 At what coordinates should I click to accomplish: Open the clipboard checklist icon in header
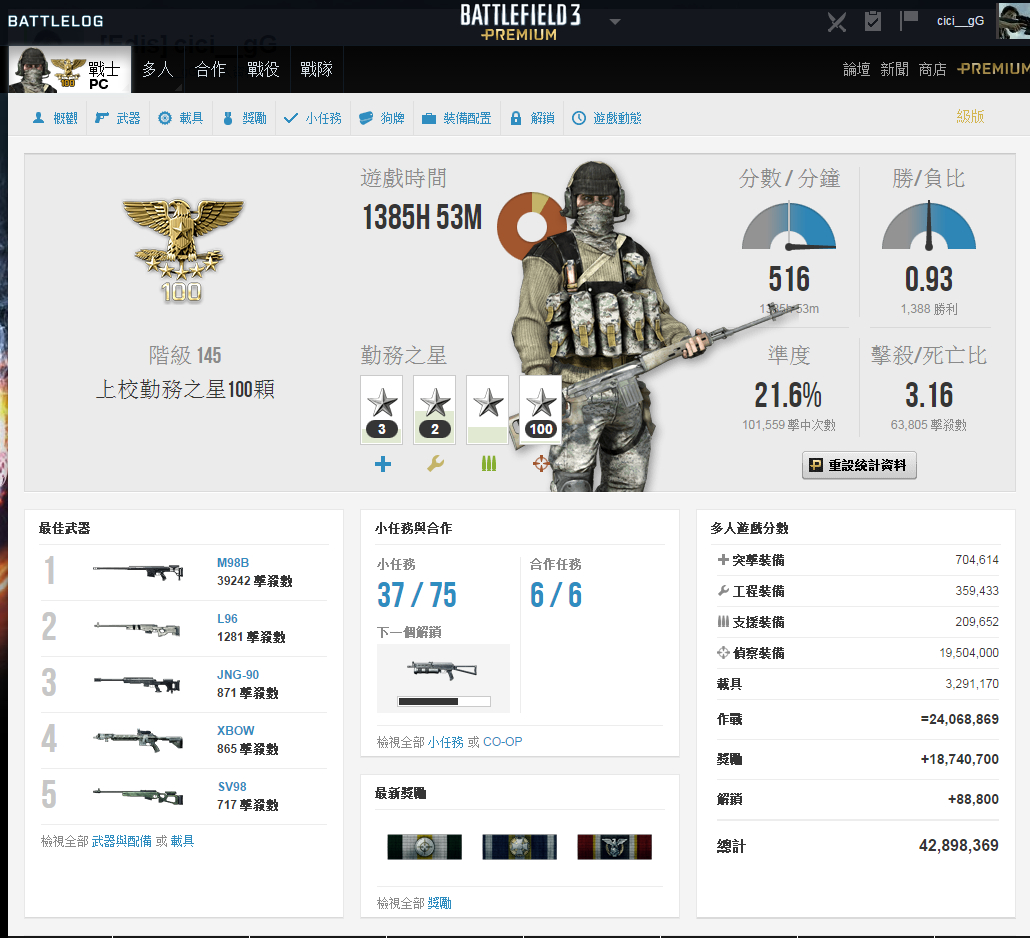coord(872,21)
